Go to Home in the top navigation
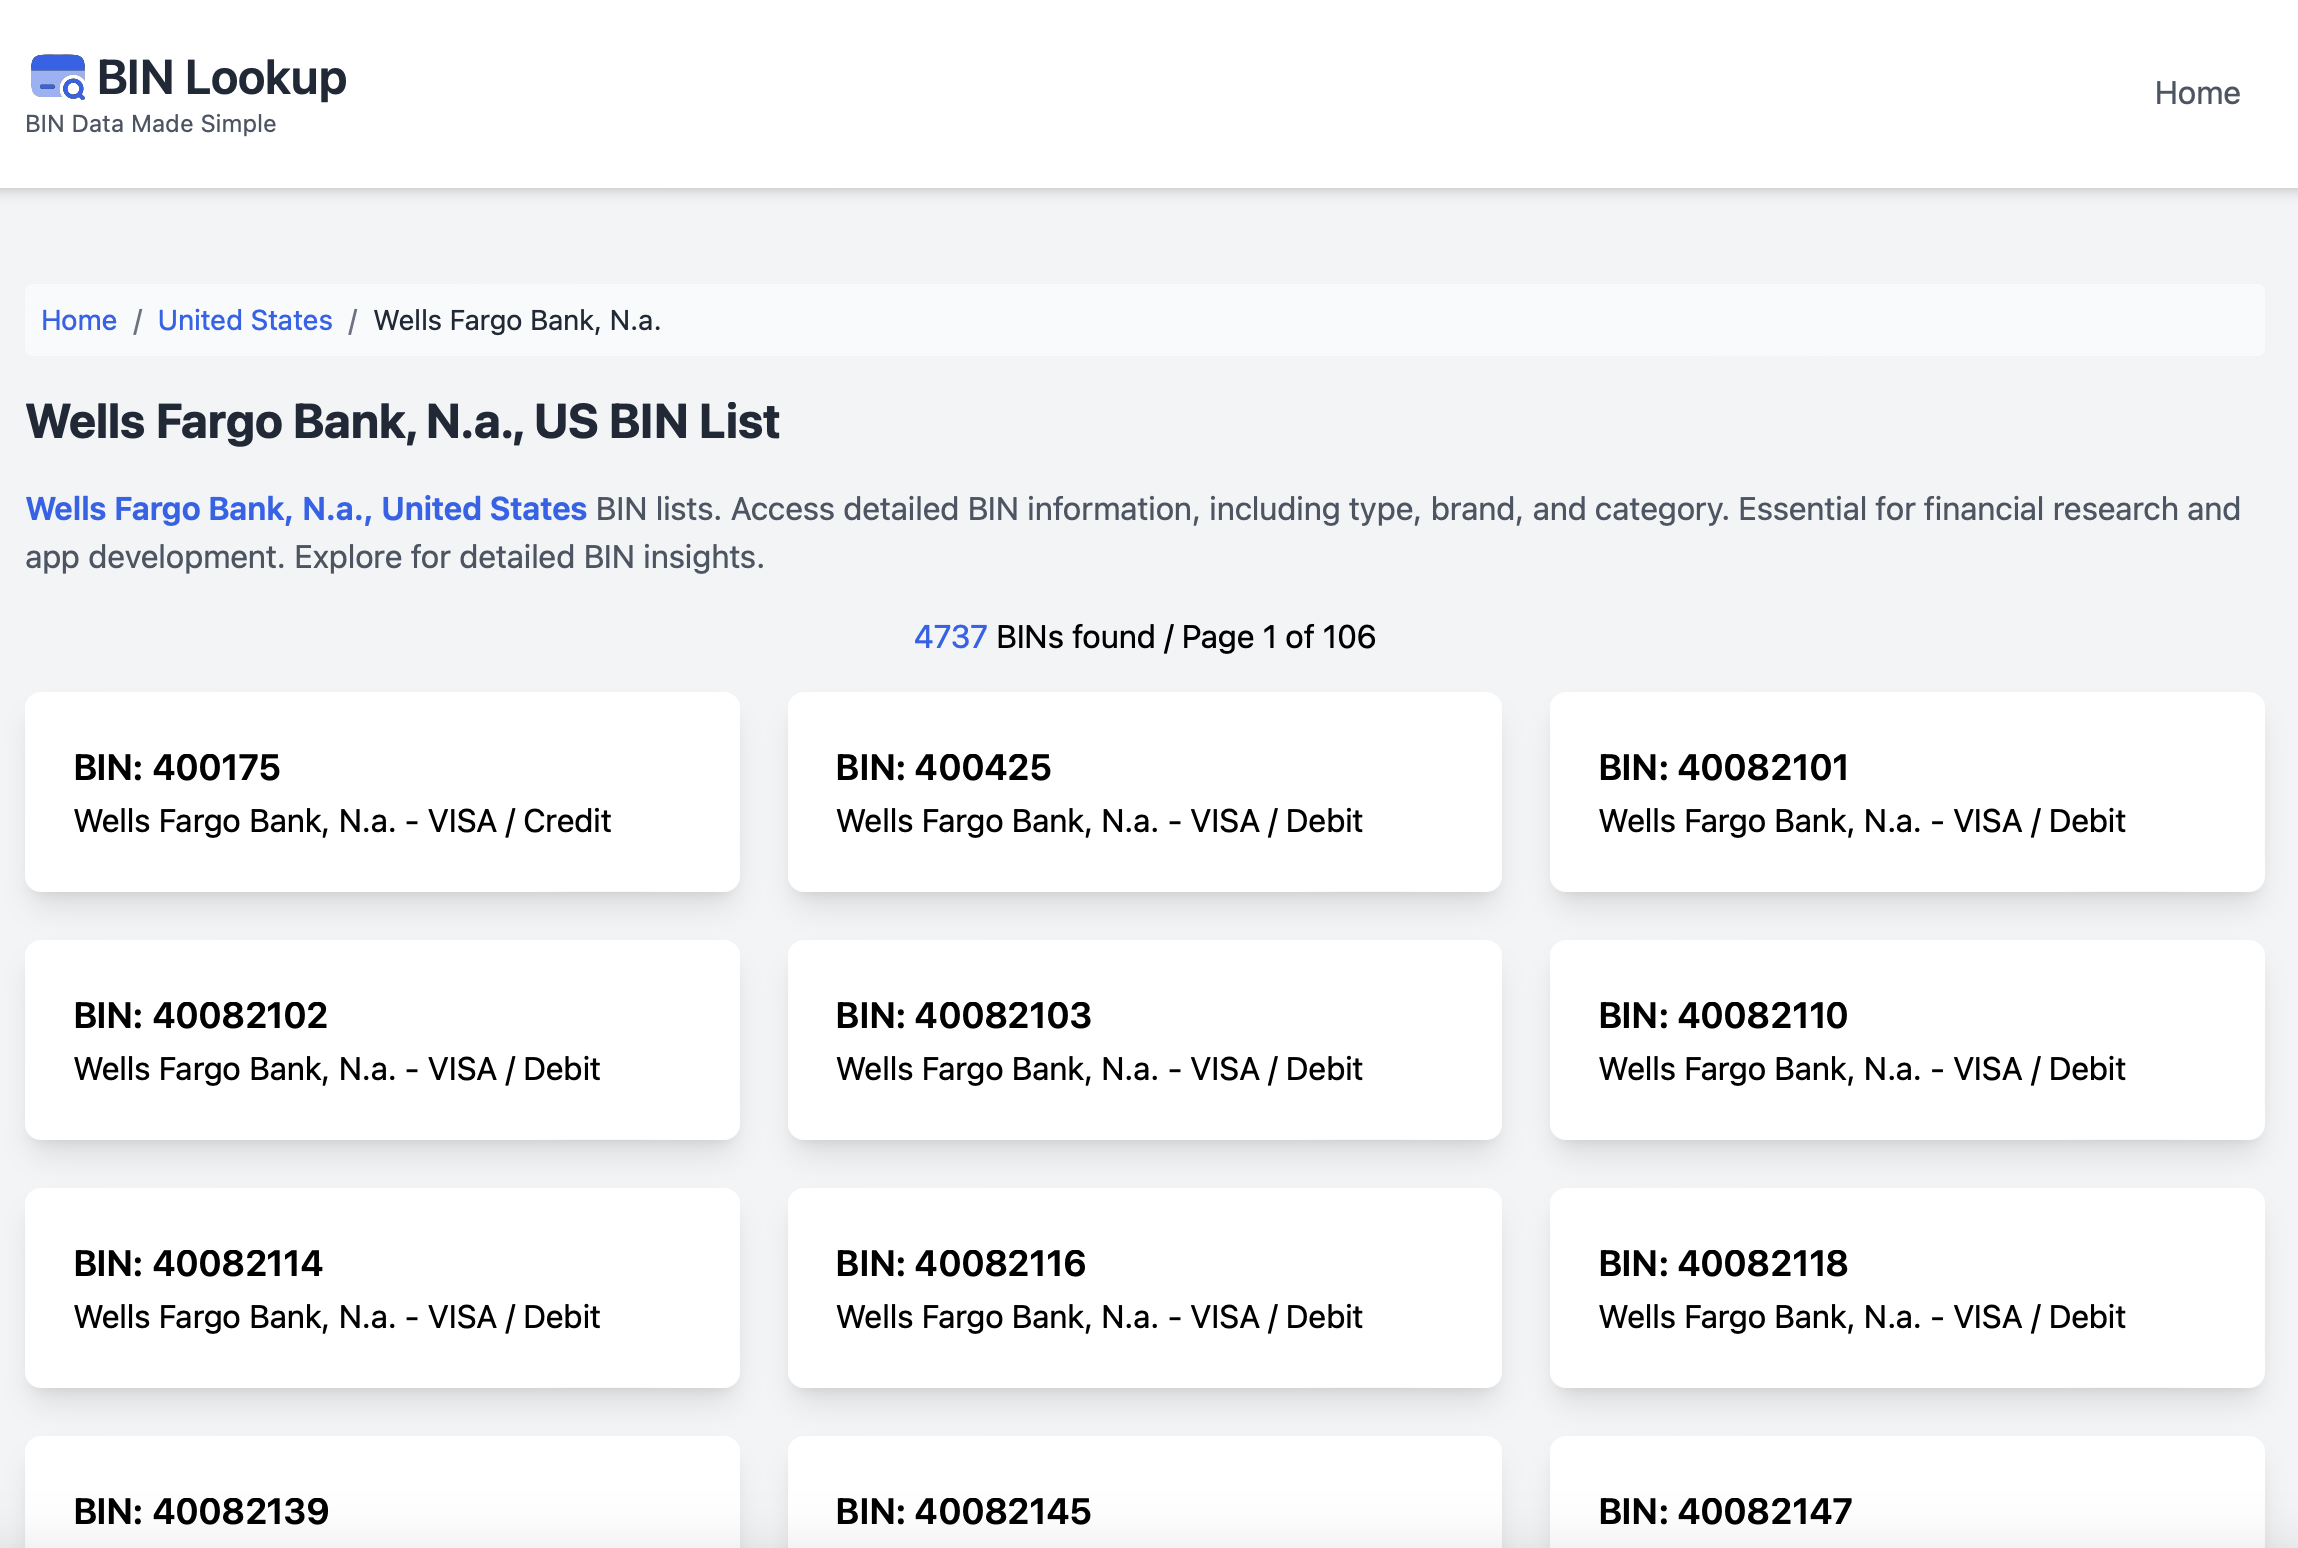This screenshot has height=1548, width=2298. tap(2197, 93)
